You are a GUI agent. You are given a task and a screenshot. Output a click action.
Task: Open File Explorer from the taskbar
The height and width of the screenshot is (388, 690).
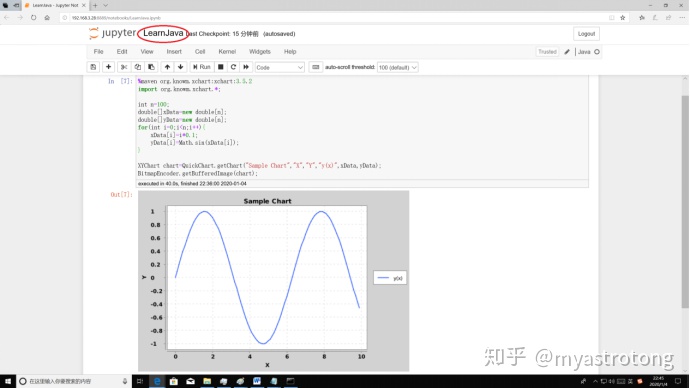pos(207,381)
